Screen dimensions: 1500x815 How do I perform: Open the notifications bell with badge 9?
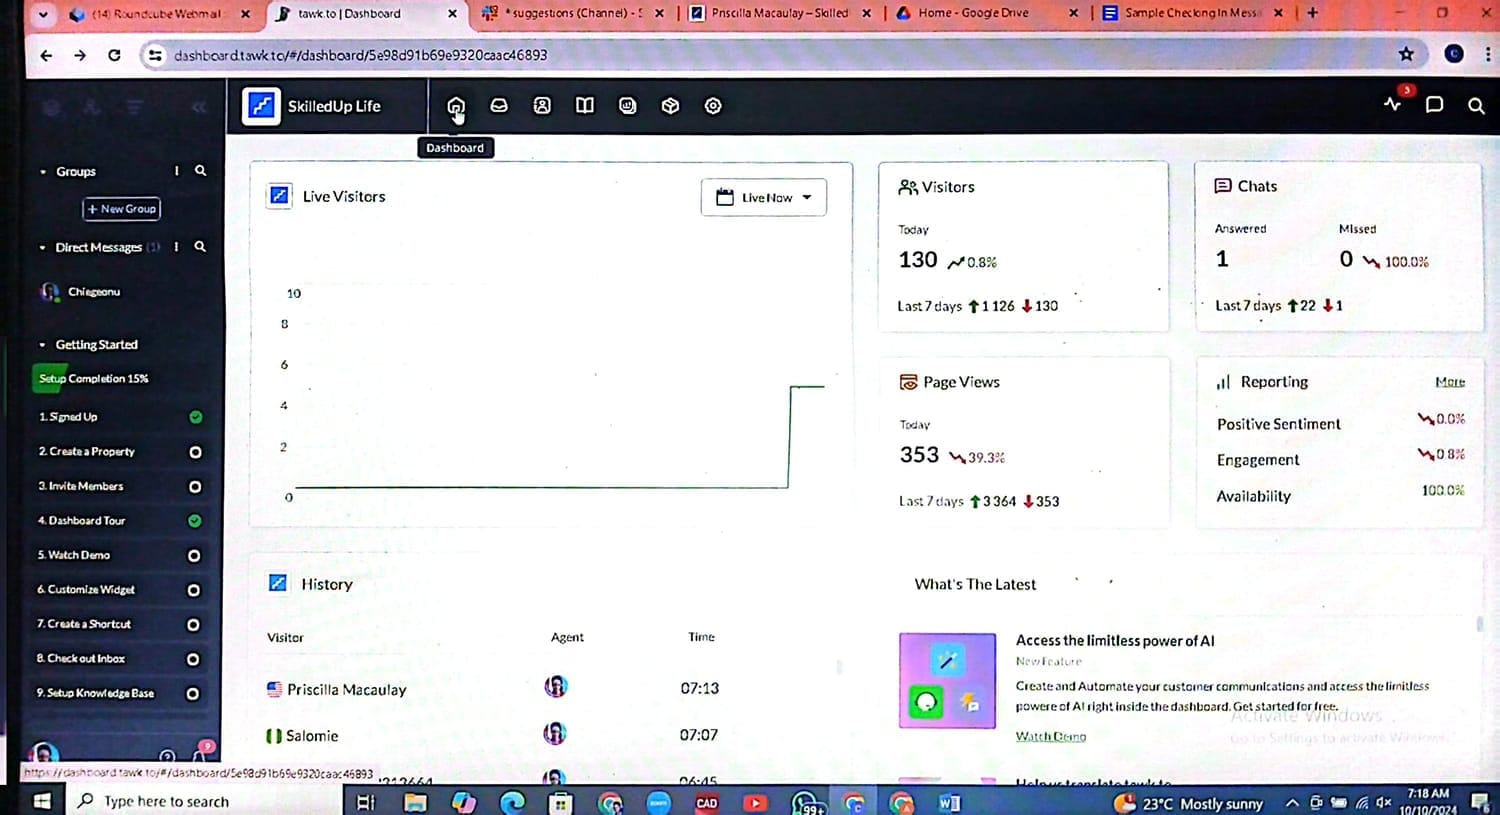tap(201, 755)
